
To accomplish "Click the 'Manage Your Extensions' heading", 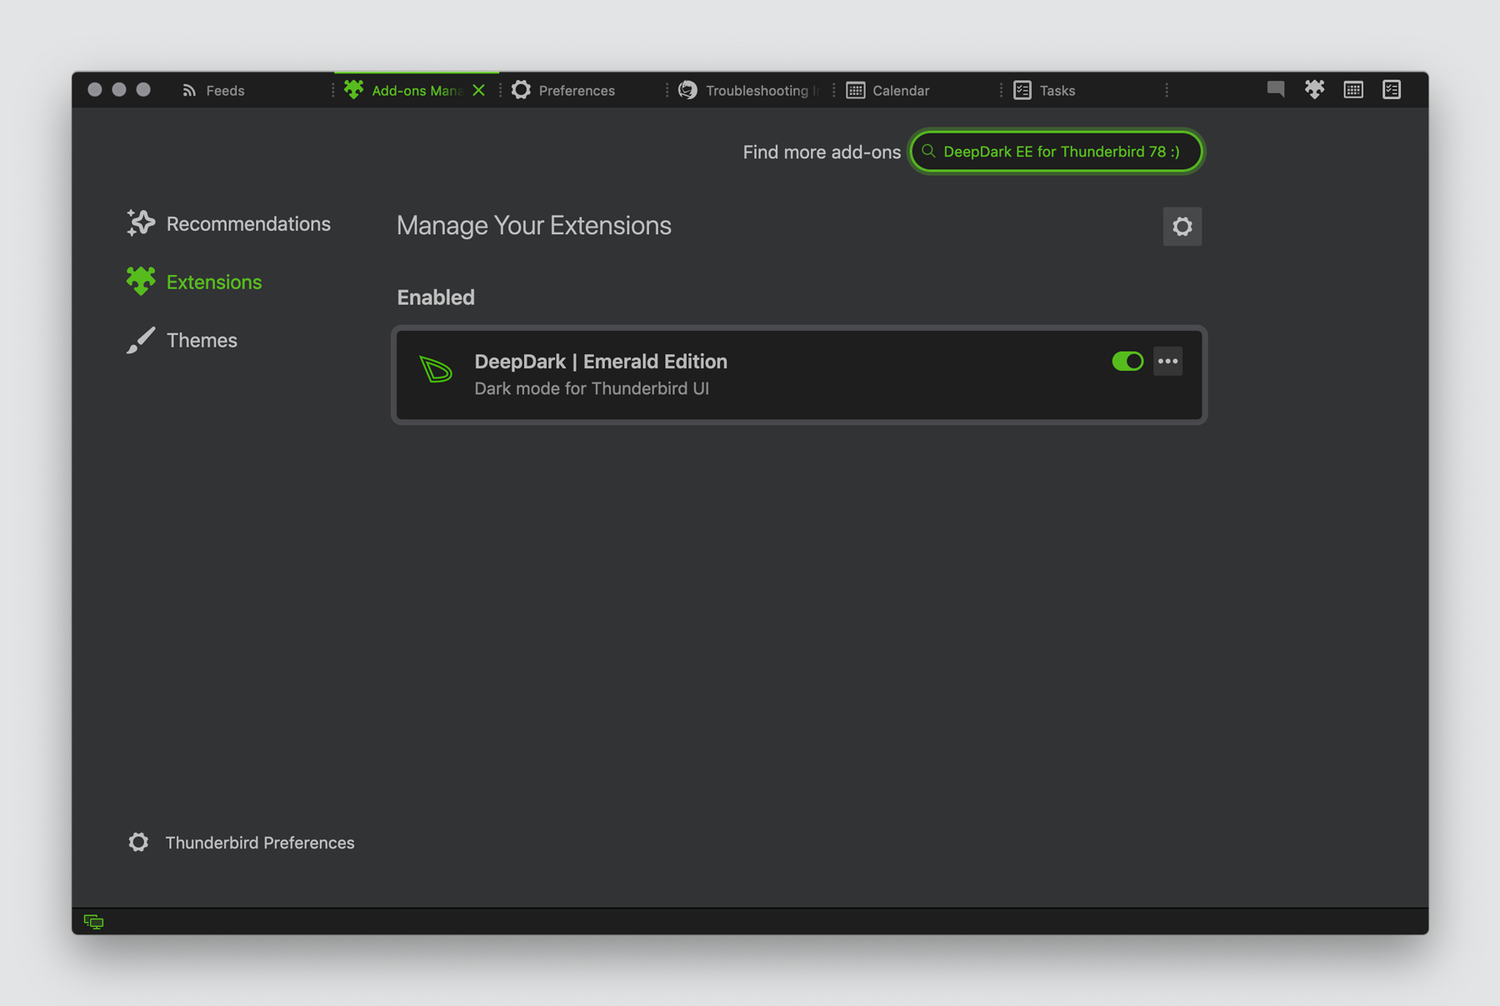I will (x=534, y=226).
